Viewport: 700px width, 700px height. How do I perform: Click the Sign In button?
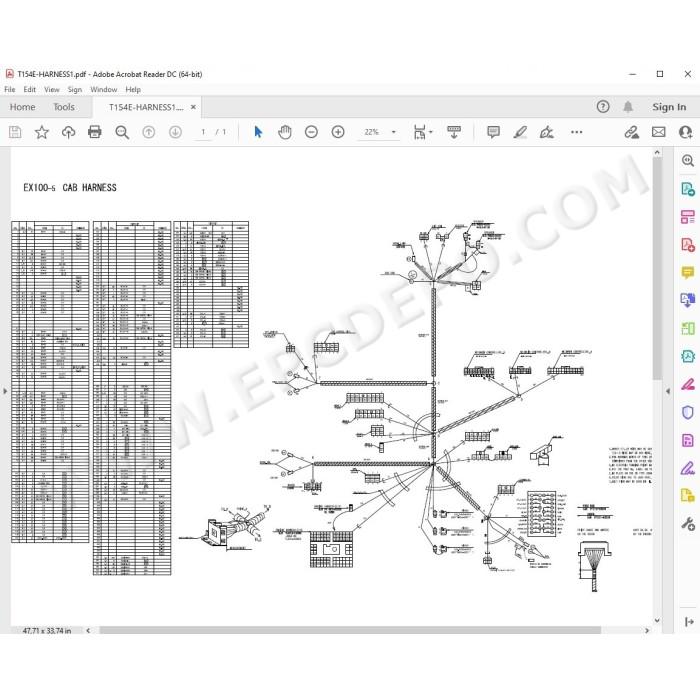click(x=669, y=107)
